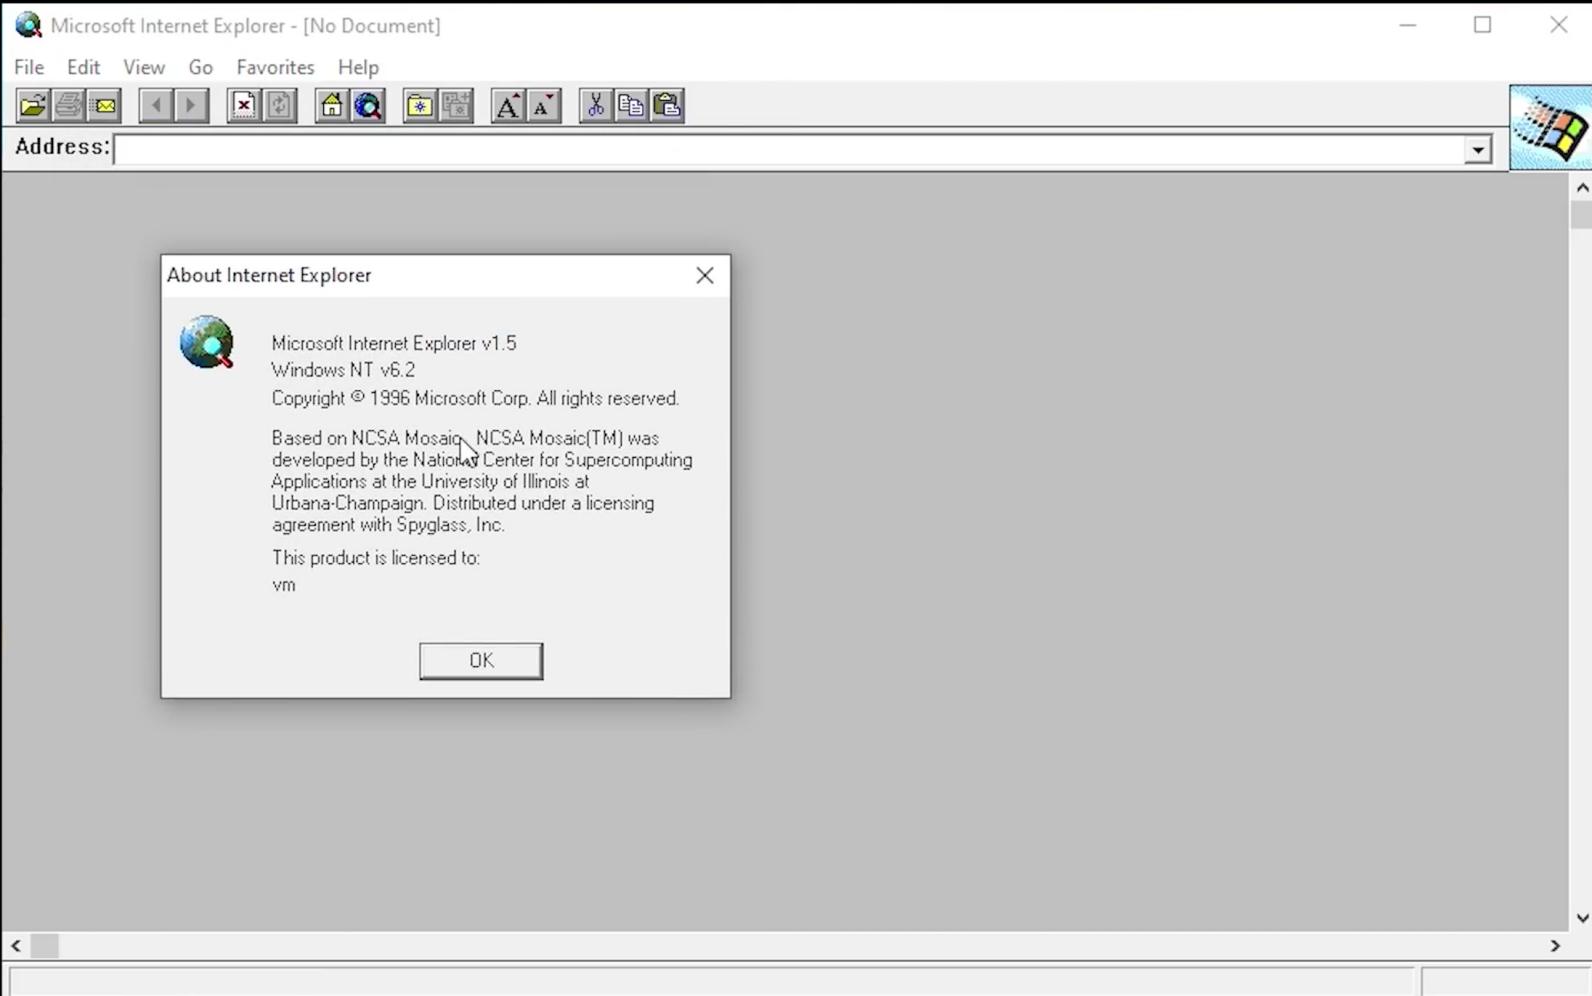Open the File menu
Screen dimensions: 1592x996
[29, 67]
